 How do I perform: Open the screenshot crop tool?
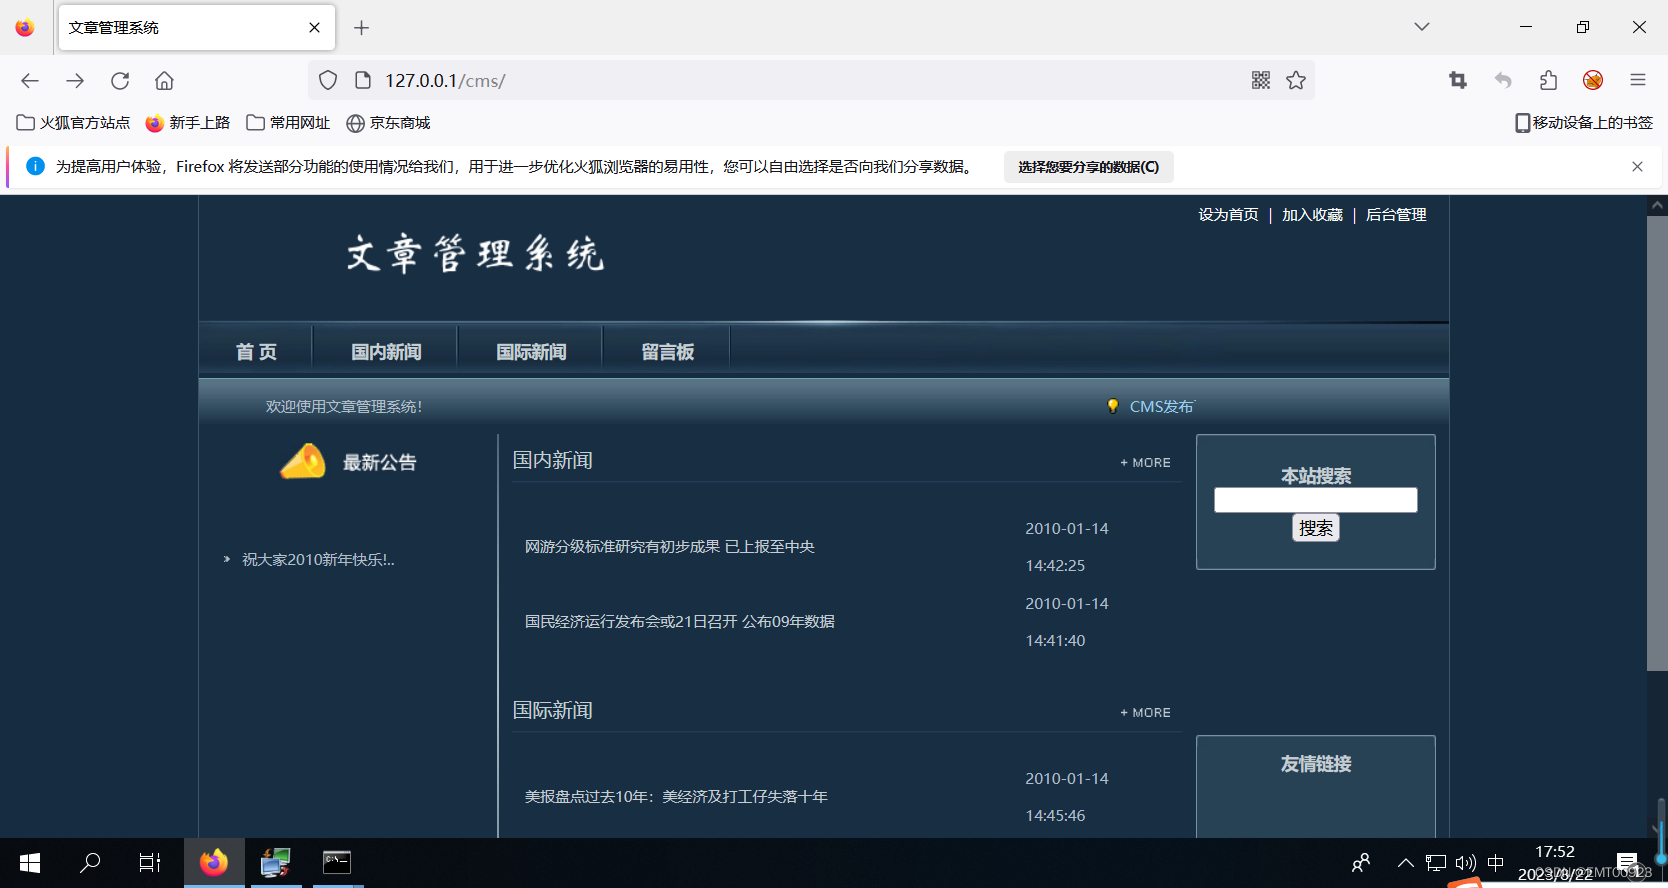point(1458,81)
